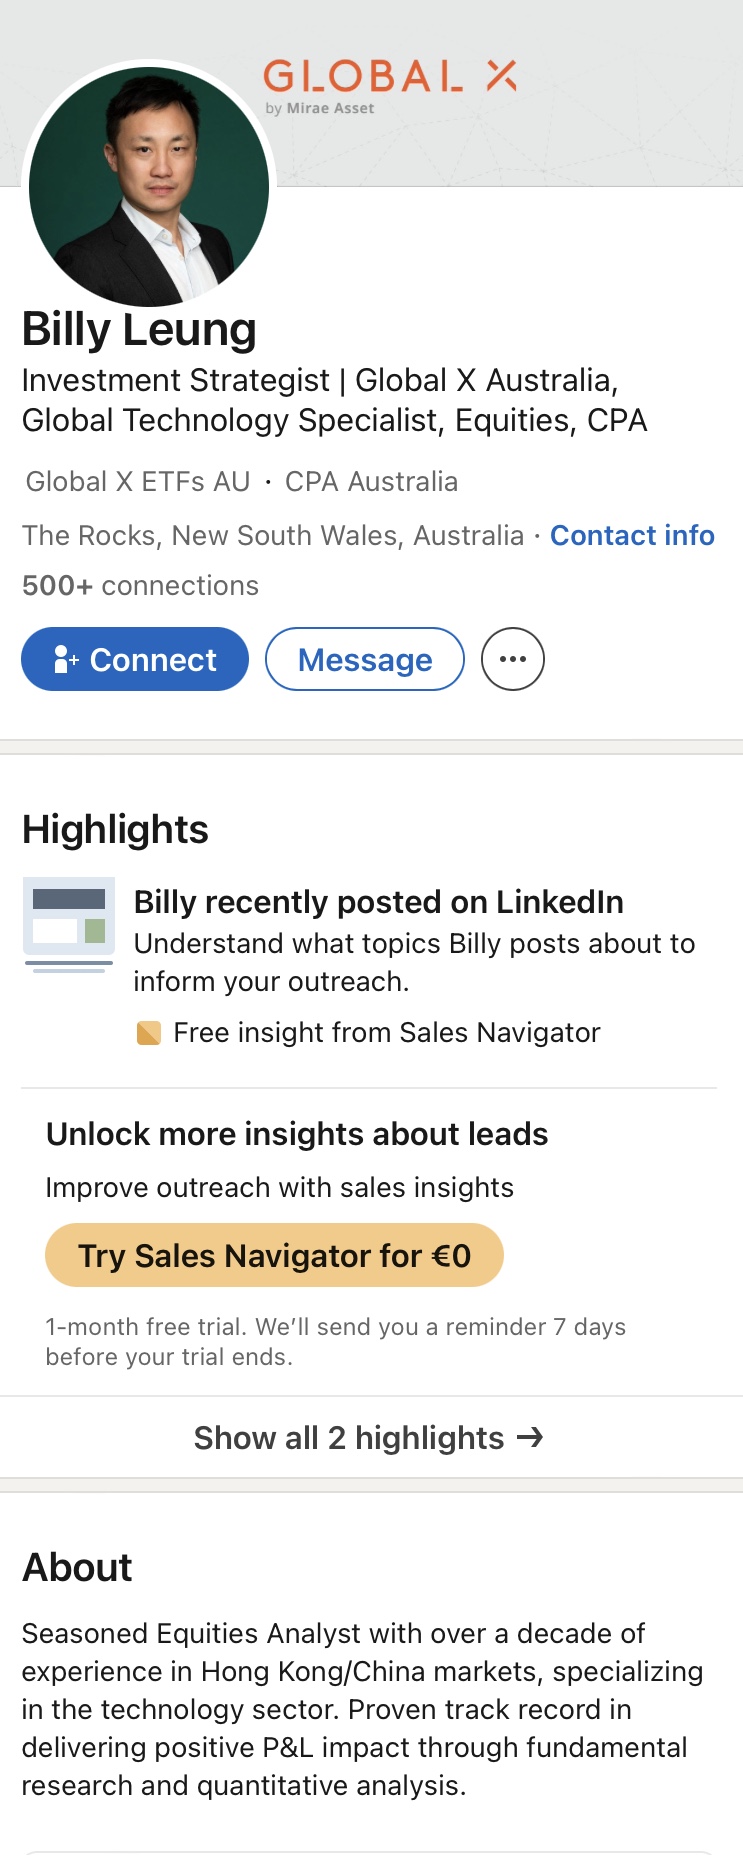Open Billy Leung's profile photo
Image resolution: width=743 pixels, height=1855 pixels.
[x=149, y=186]
